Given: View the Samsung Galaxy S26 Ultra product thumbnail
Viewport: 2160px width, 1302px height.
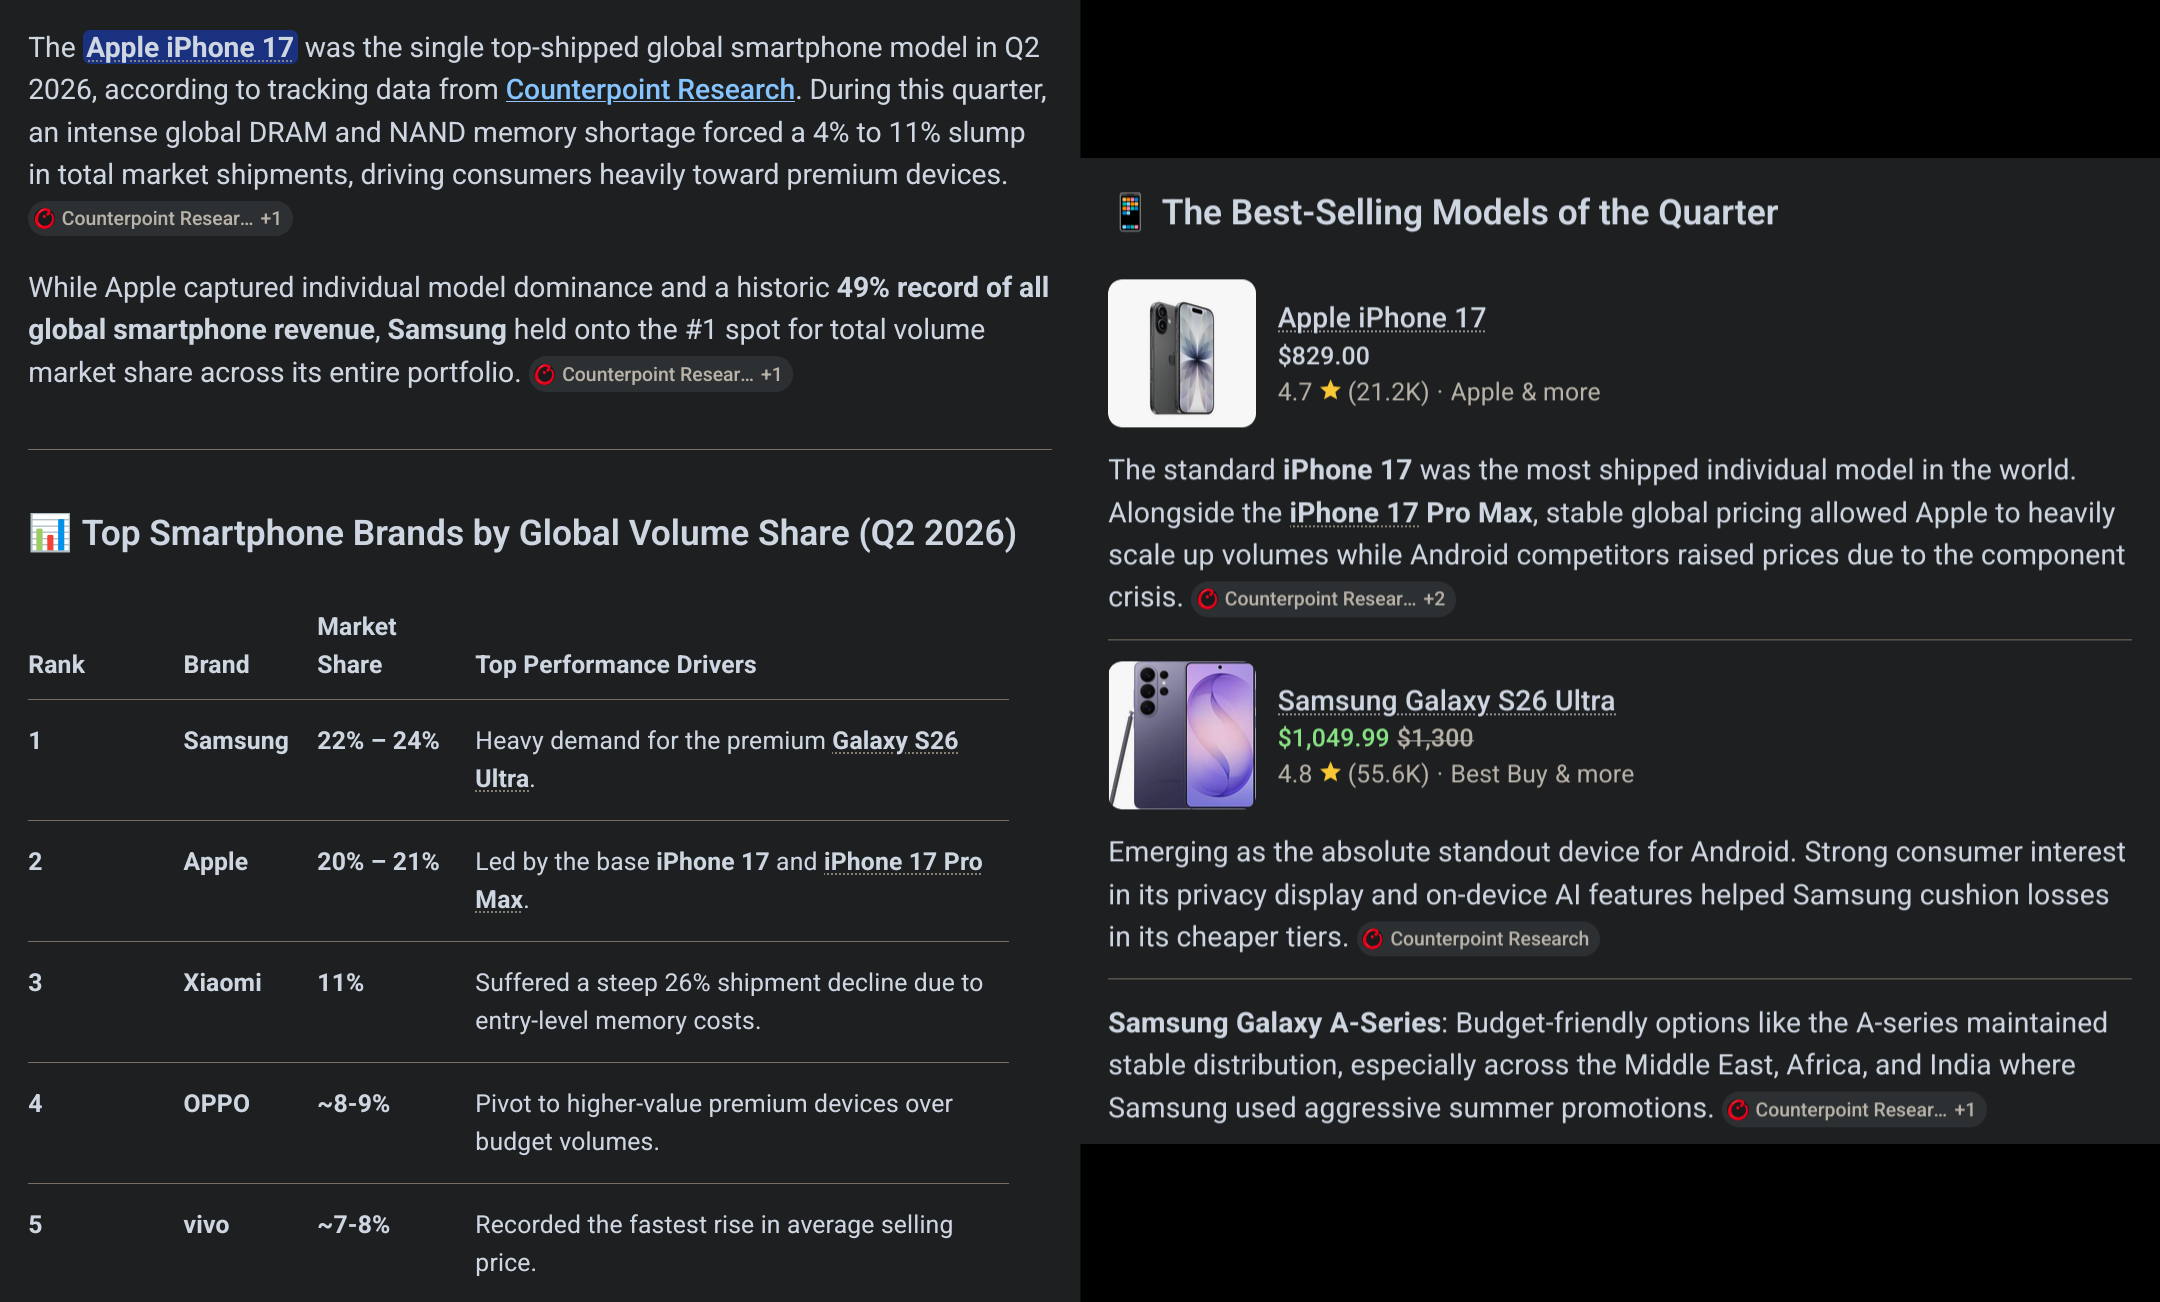Looking at the screenshot, I should (1182, 735).
